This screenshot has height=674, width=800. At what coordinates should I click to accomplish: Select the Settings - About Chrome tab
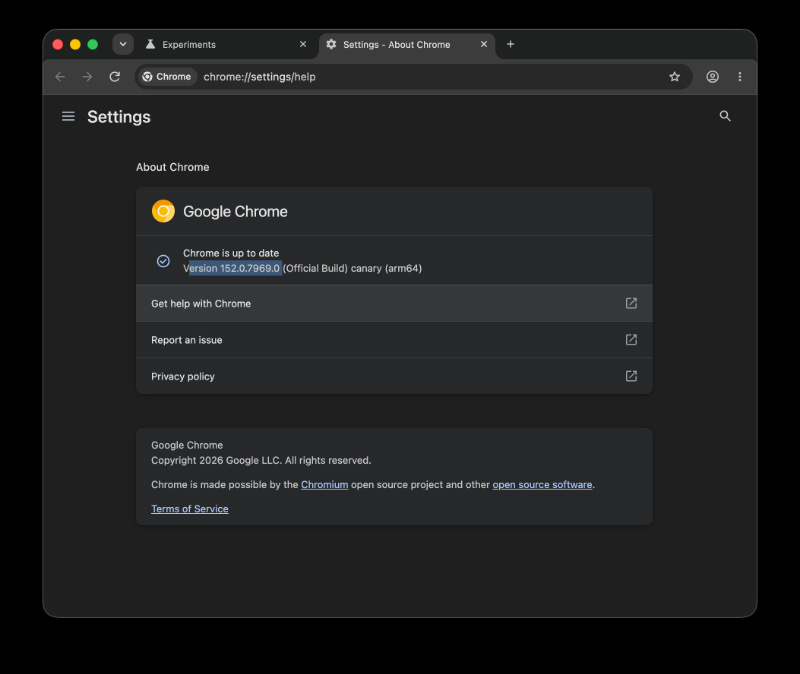[x=407, y=45]
